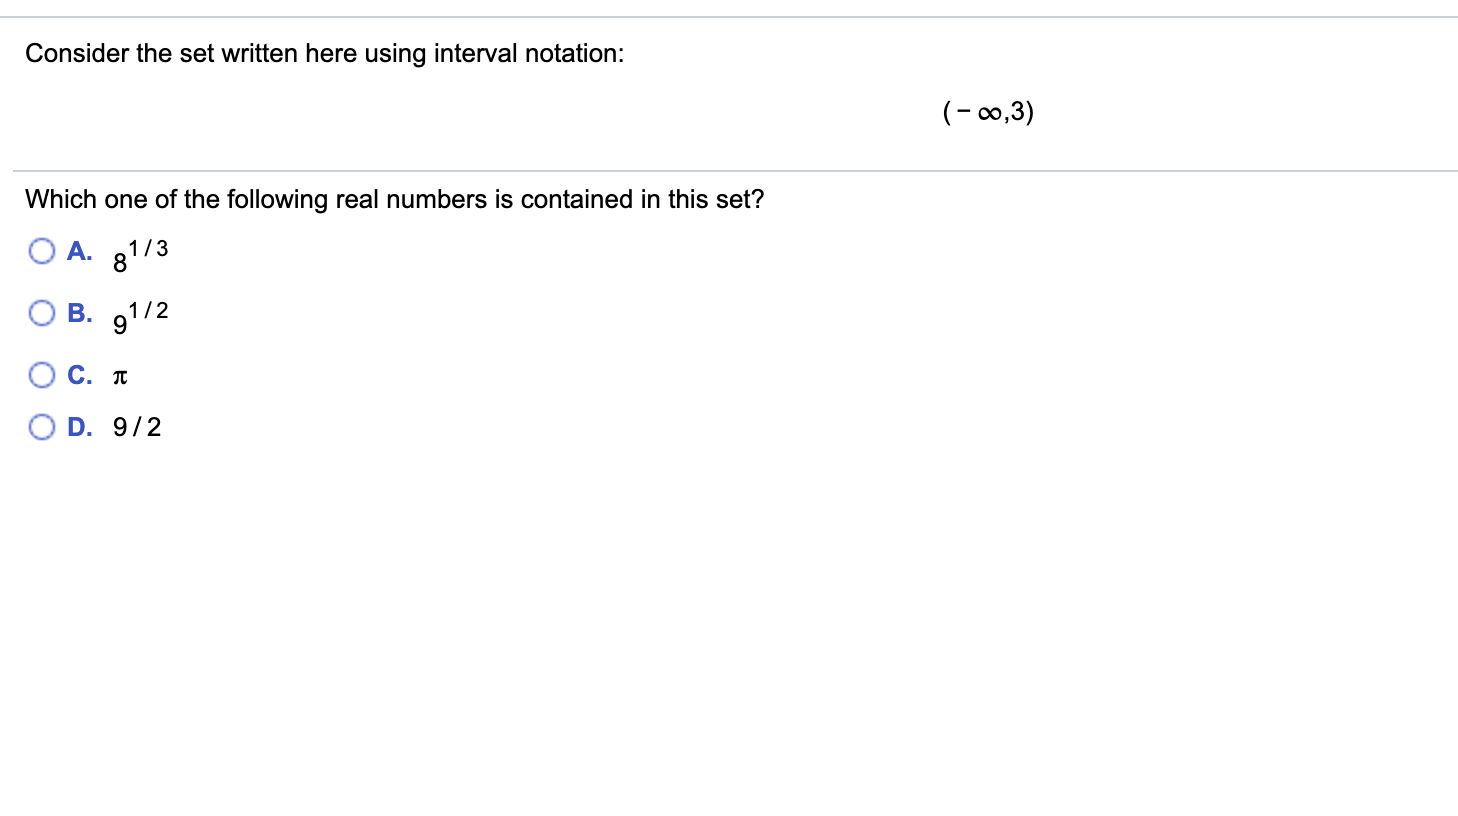Click the bold 'D.' option label
Viewport: 1458px width, 816px height.
coord(80,427)
